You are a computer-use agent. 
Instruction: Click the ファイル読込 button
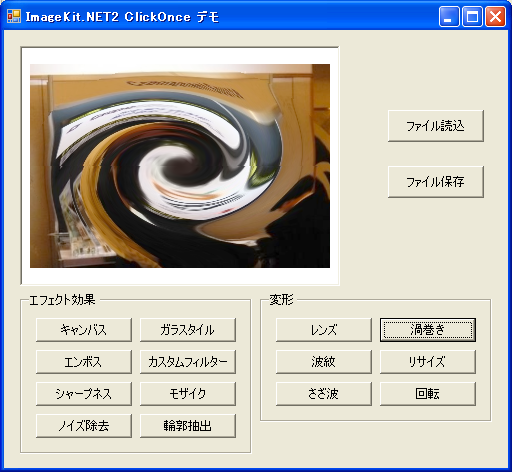436,126
